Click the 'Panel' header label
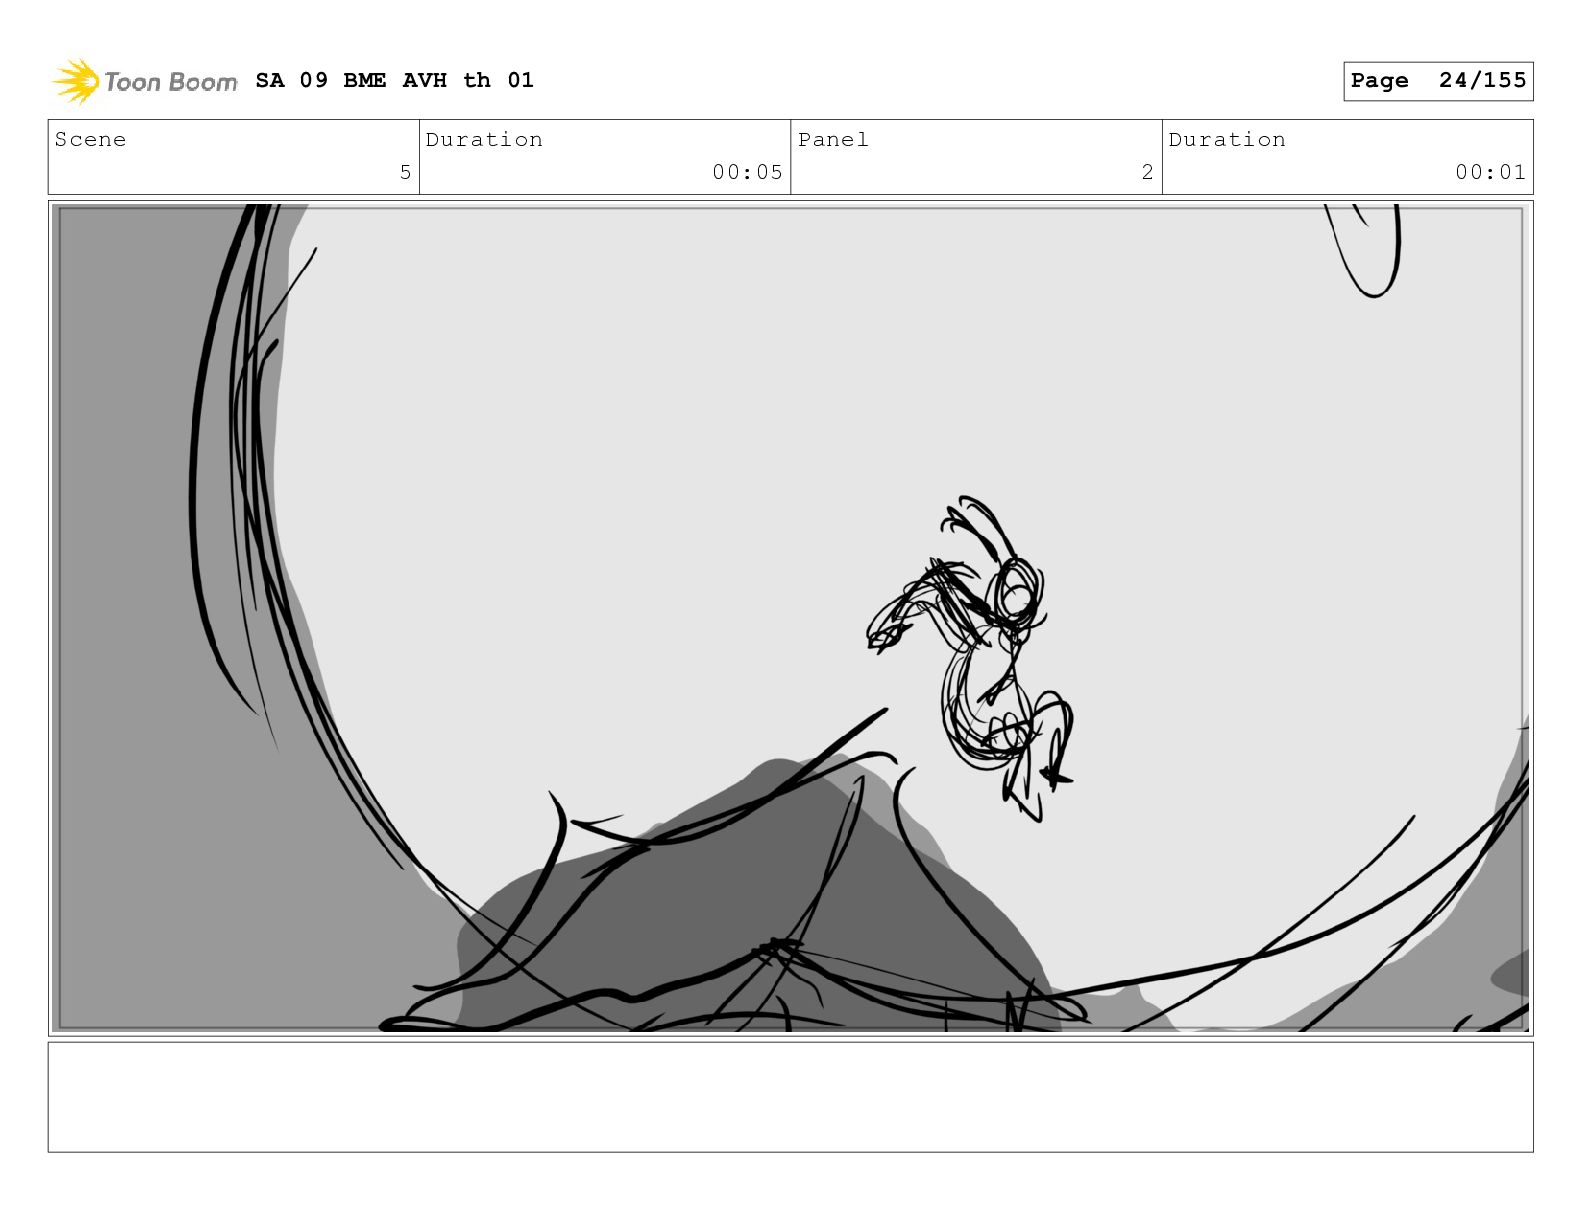Screen dimensions: 1584x1224 (x=833, y=140)
